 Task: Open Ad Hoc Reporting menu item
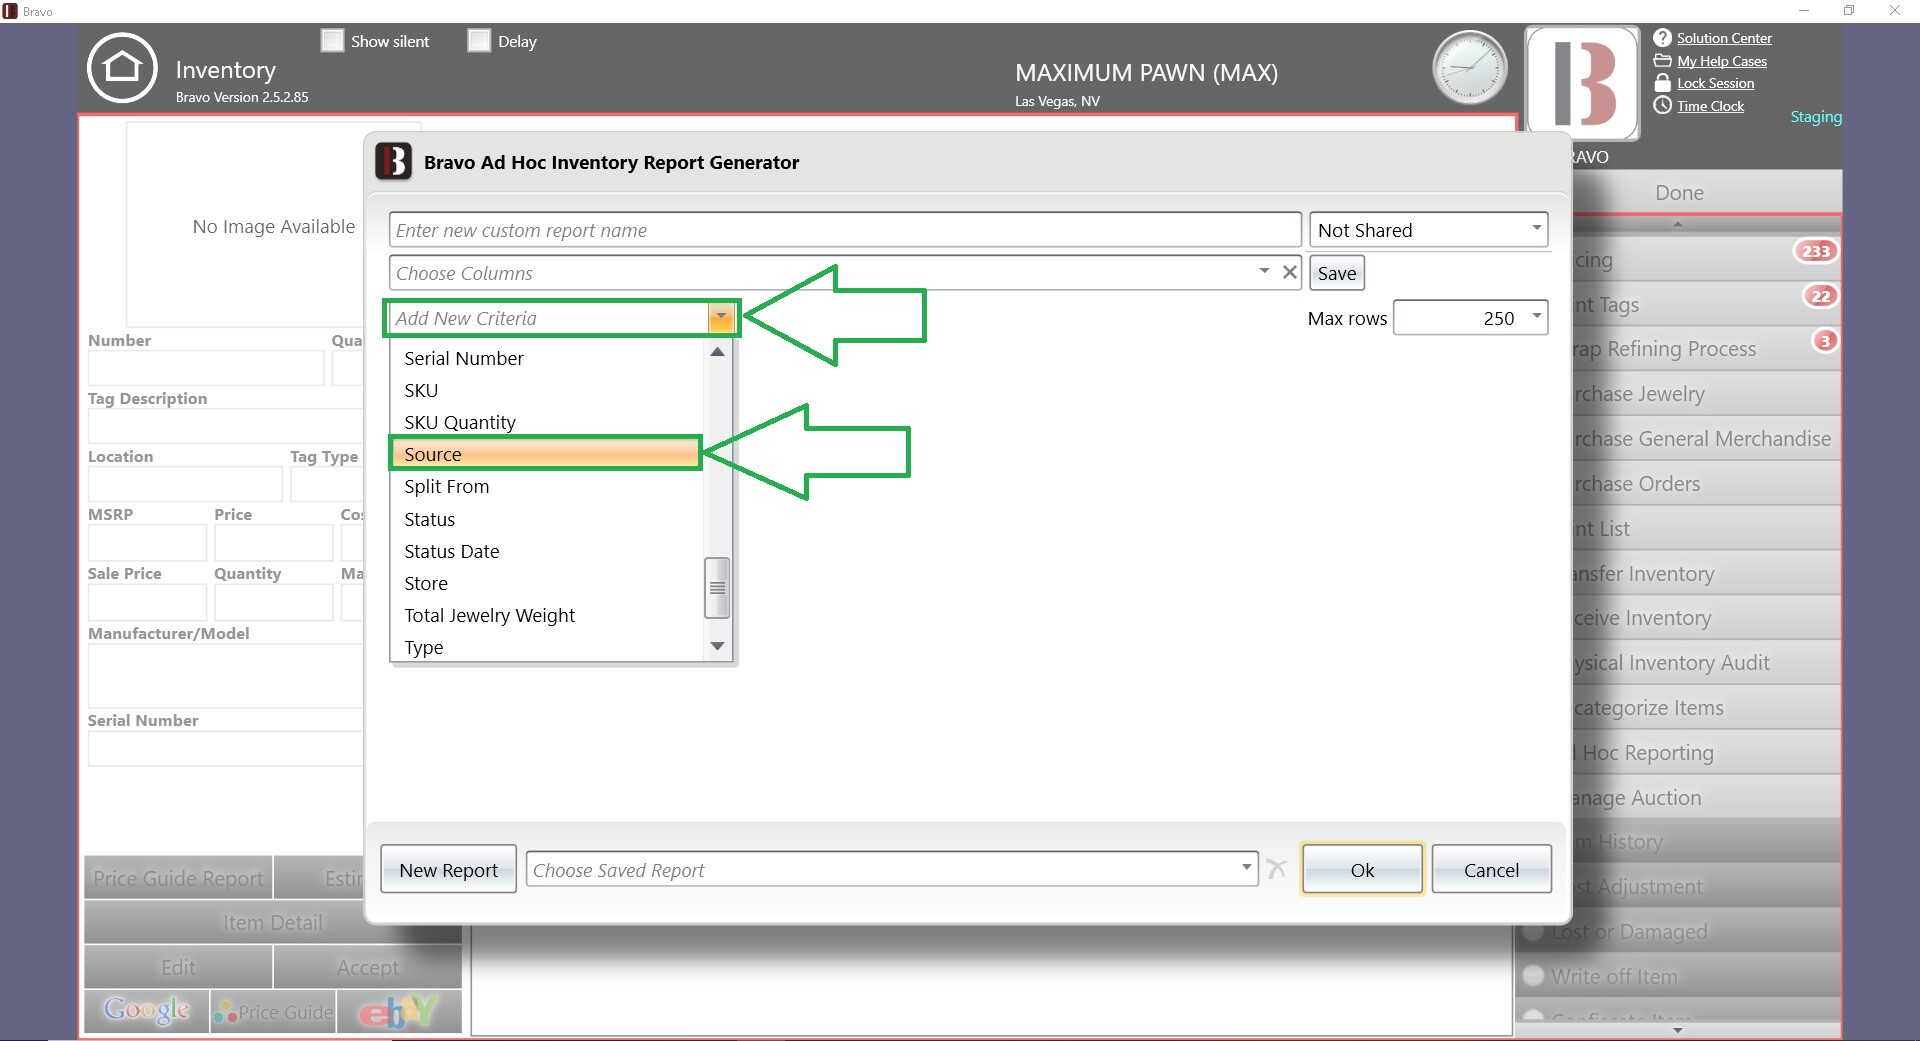(x=1706, y=753)
